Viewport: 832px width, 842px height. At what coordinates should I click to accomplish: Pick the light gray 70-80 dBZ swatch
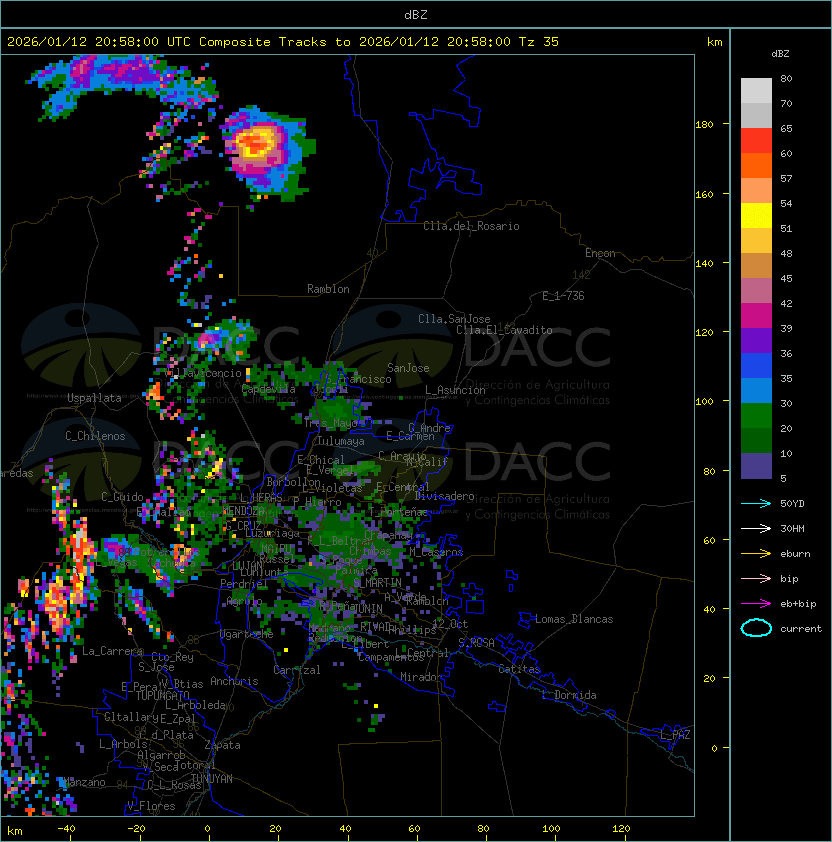[x=756, y=91]
